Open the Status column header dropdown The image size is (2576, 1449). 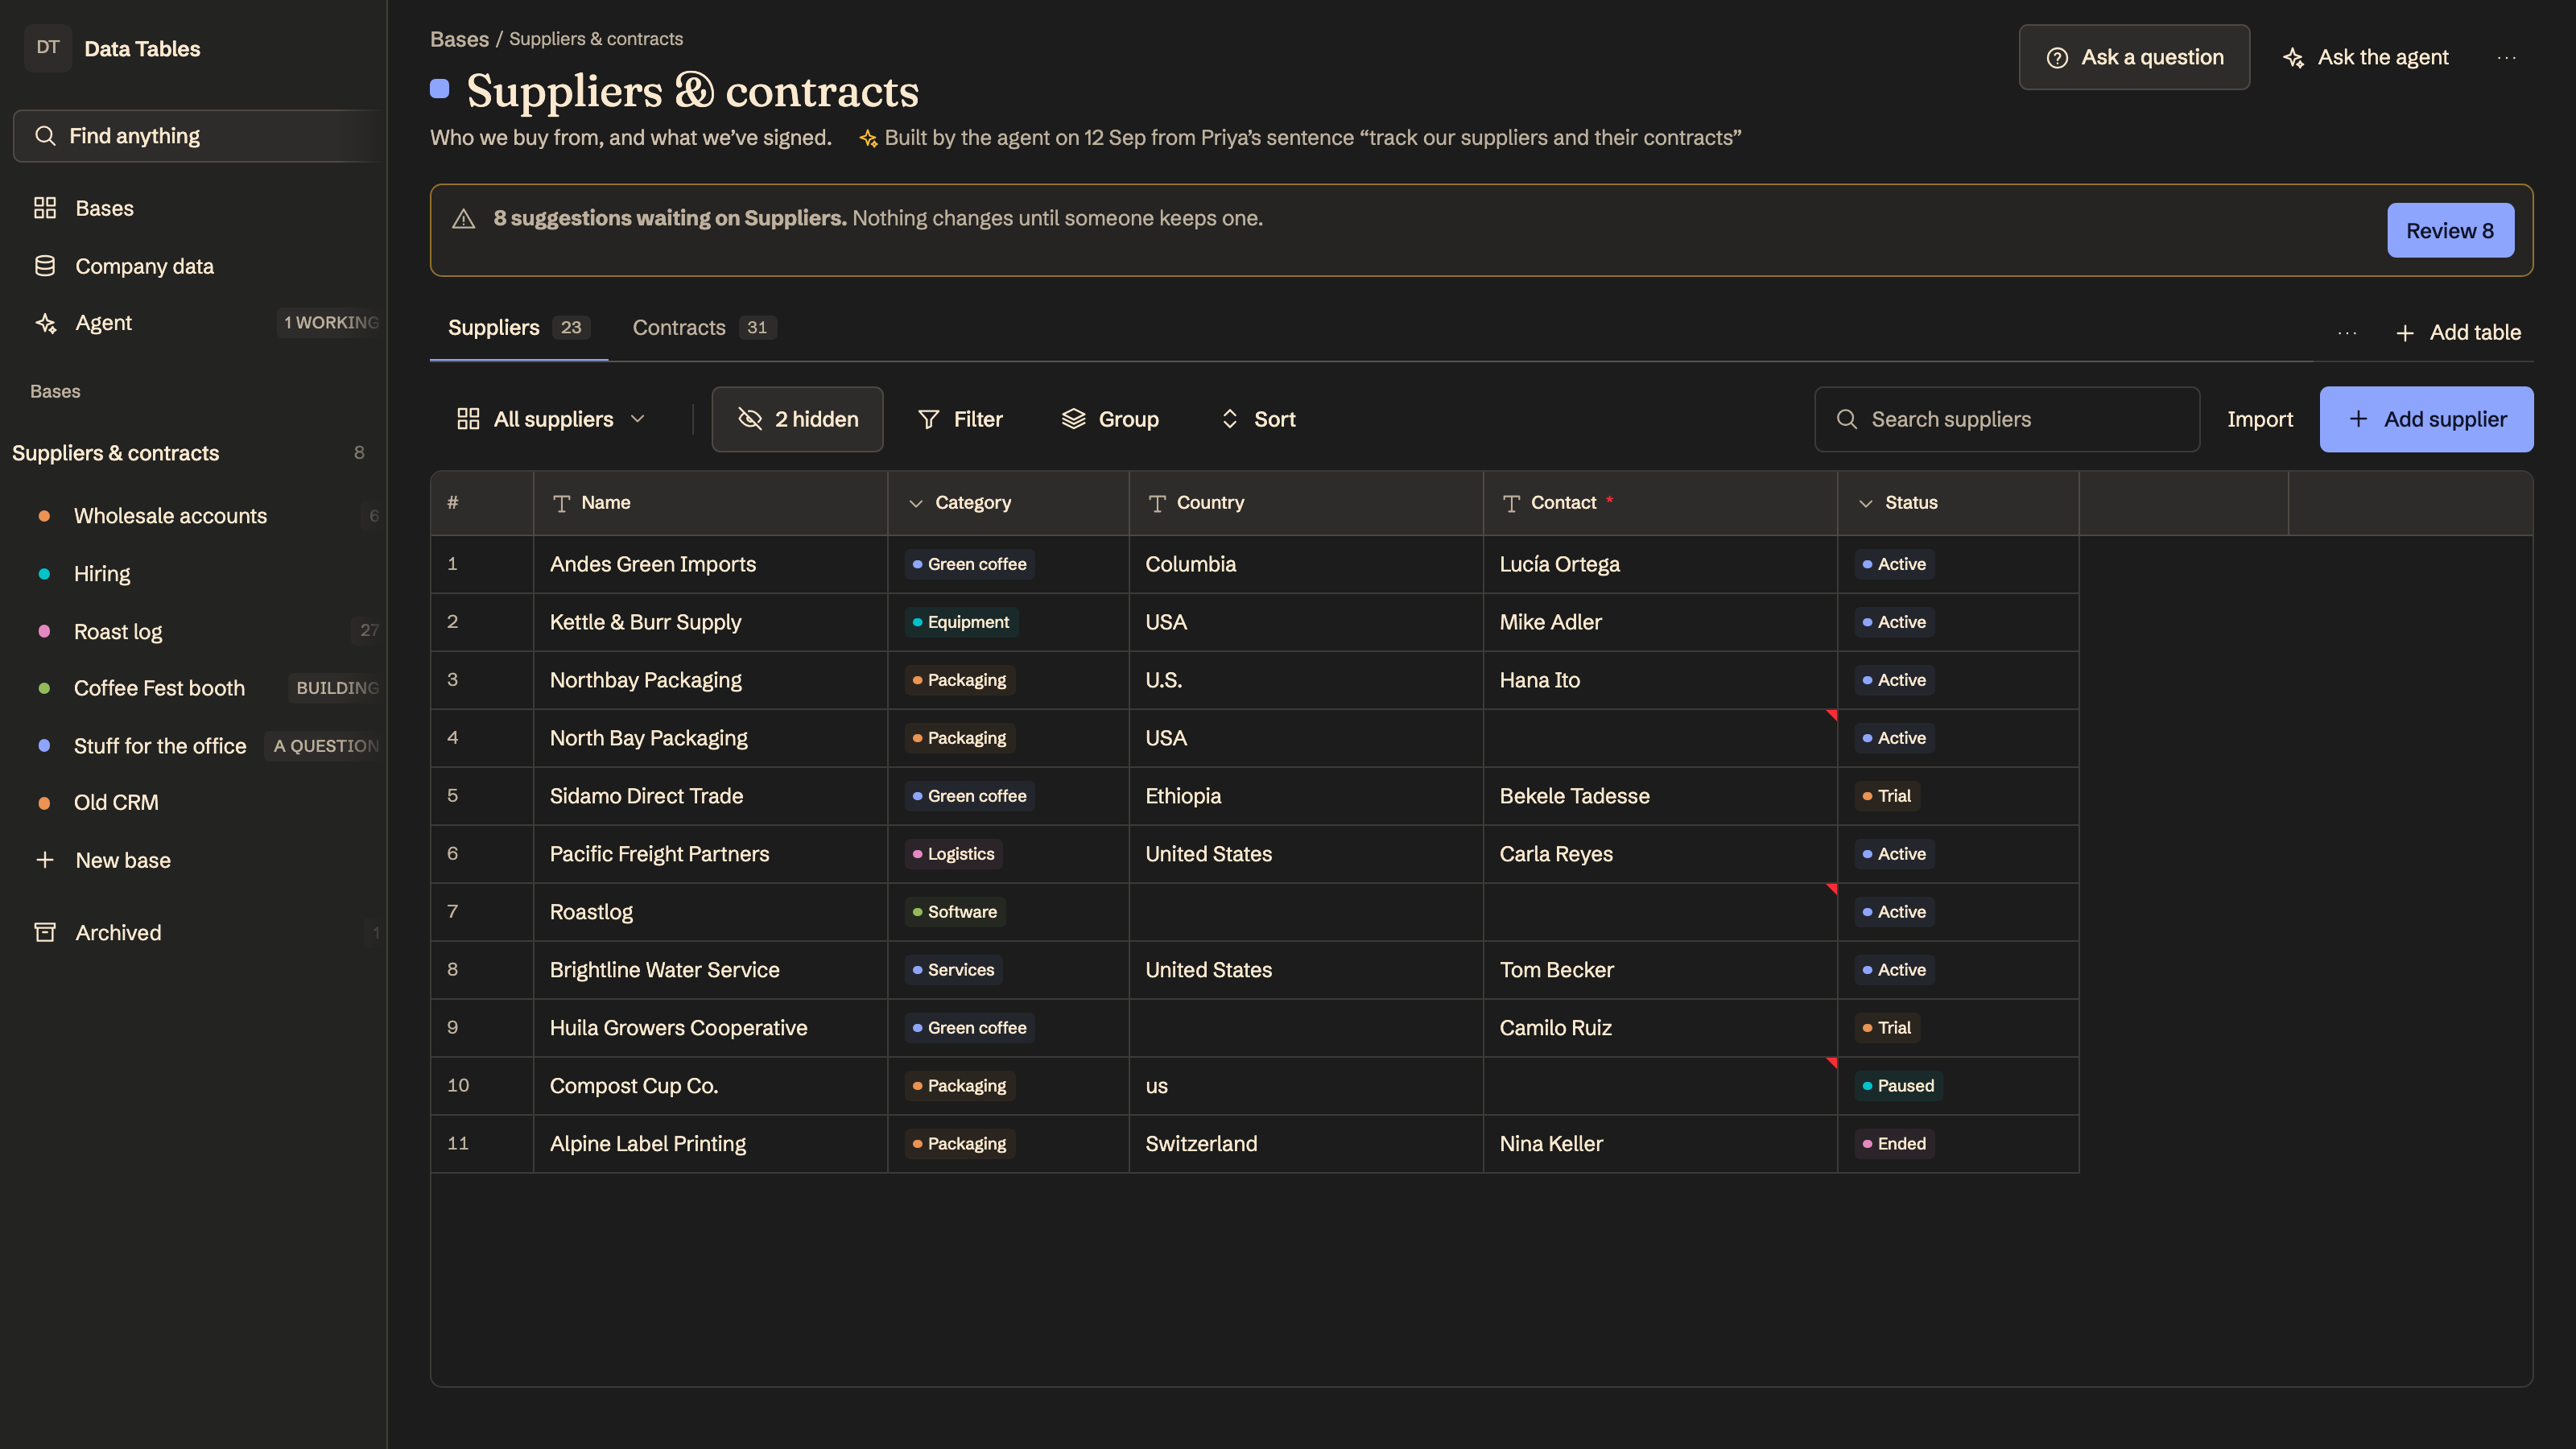[x=1865, y=503]
